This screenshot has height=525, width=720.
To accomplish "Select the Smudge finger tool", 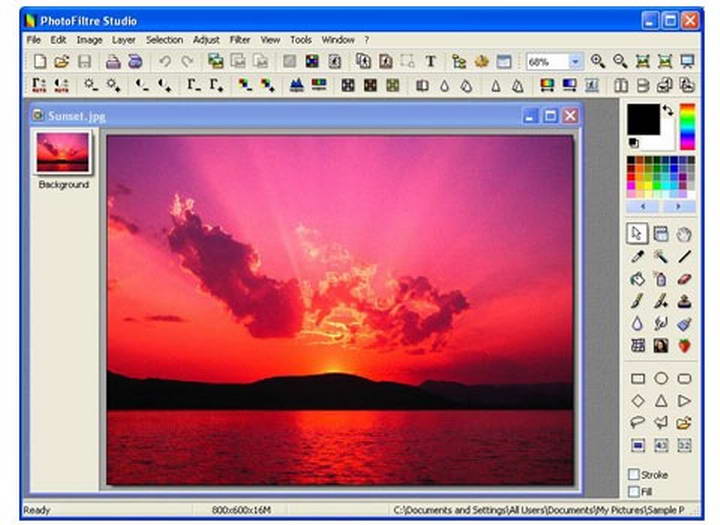I will point(661,324).
